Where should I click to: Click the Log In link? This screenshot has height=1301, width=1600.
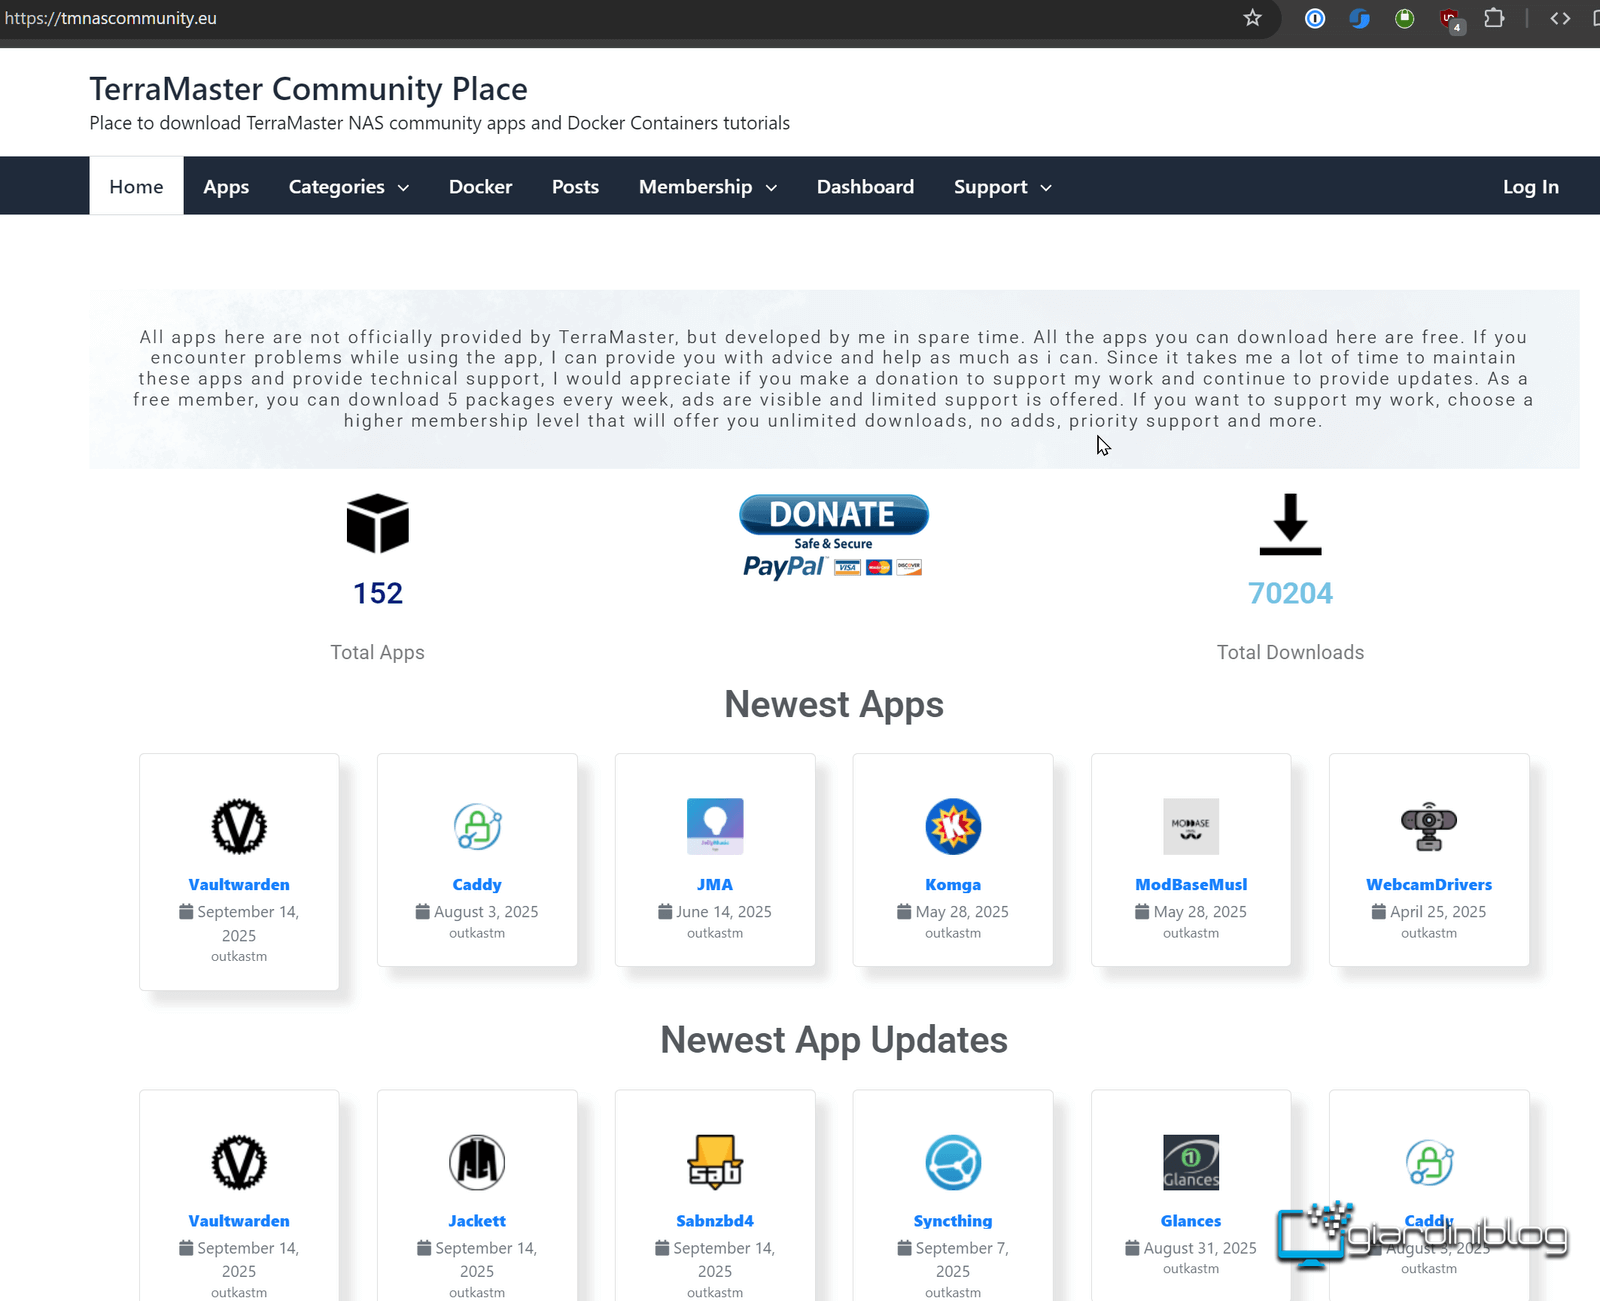1530,187
